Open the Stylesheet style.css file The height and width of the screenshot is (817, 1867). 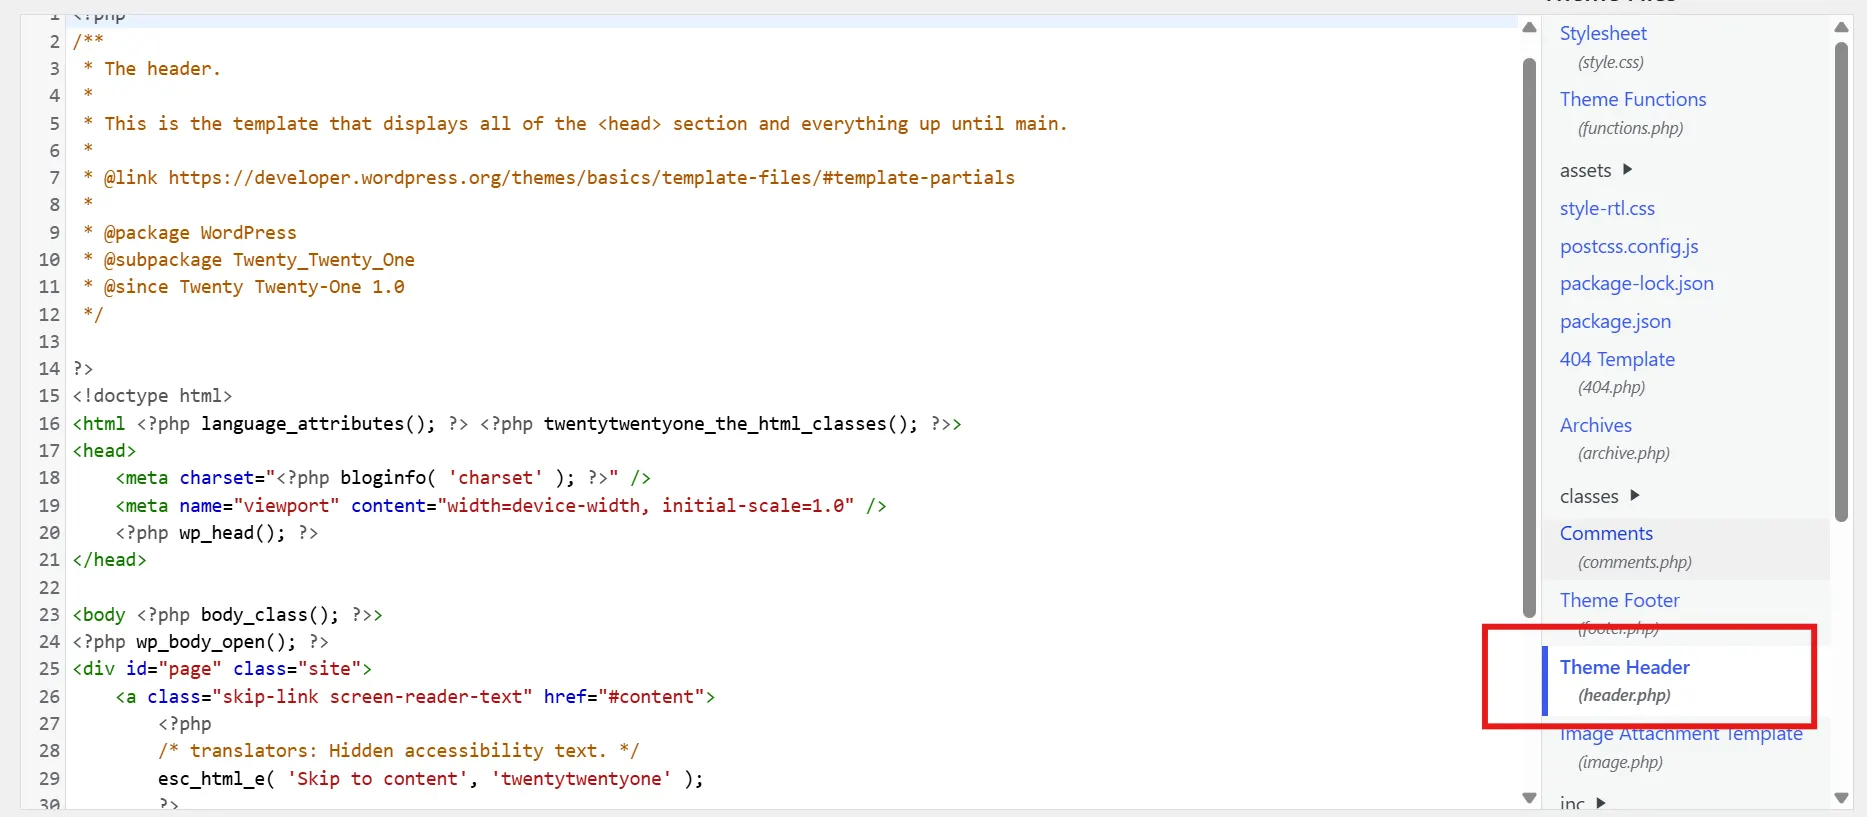point(1603,33)
